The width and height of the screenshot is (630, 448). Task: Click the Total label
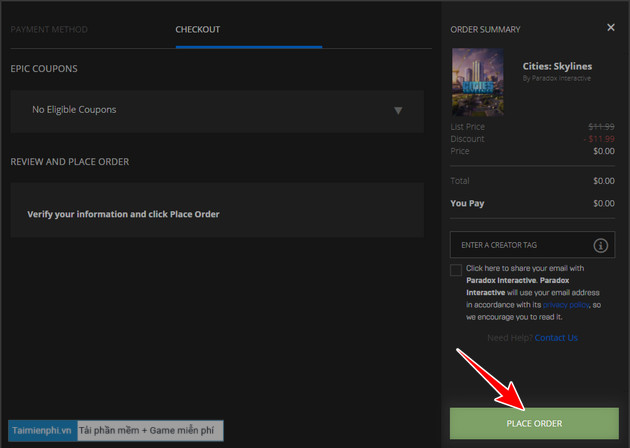[x=460, y=181]
